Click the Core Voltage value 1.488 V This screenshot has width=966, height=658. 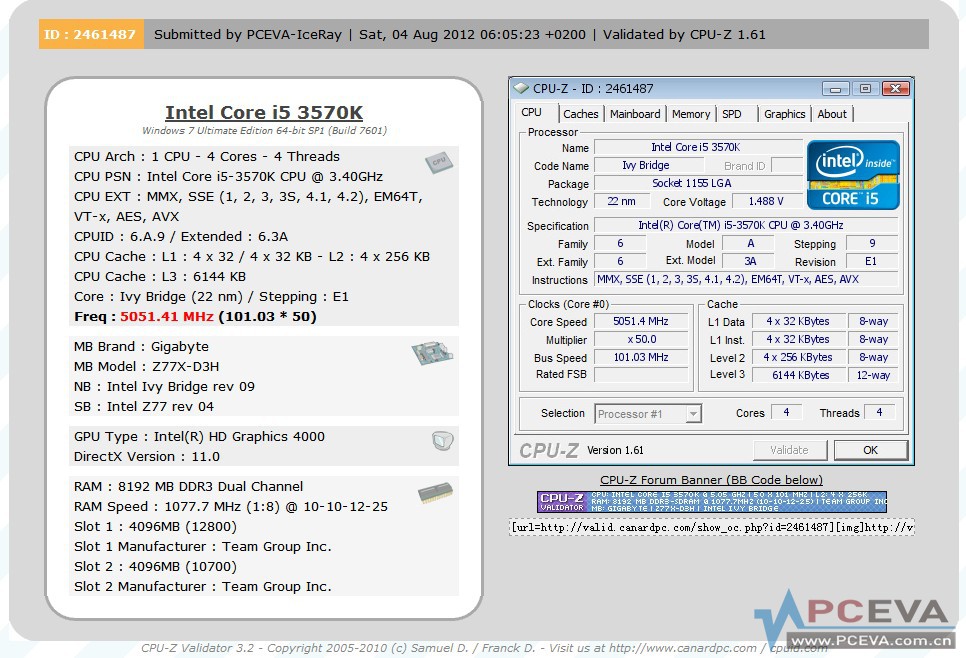coord(766,201)
